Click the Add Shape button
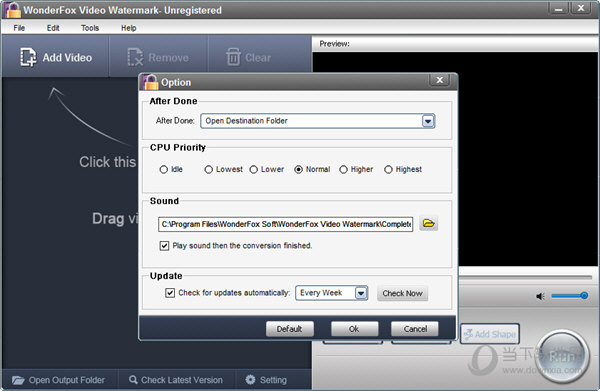The image size is (600, 391). point(490,334)
